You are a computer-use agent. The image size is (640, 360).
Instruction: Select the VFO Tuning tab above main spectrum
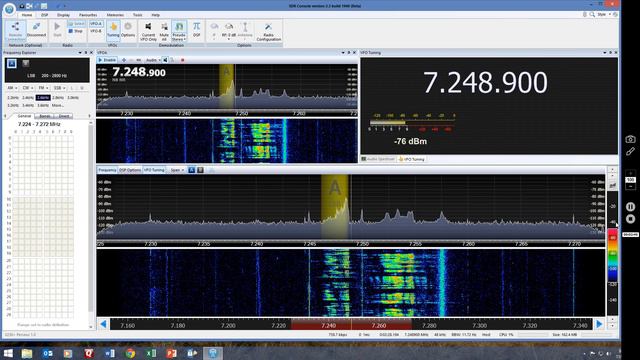(154, 170)
